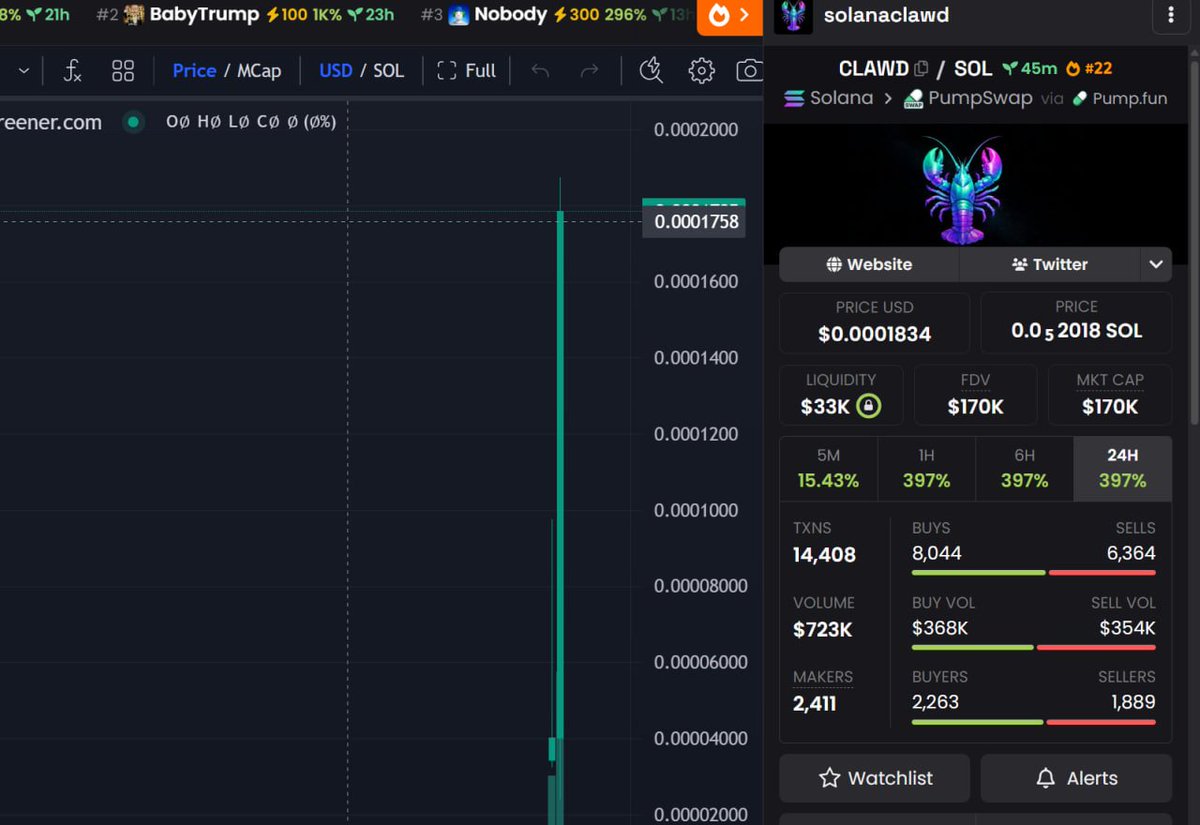1200x825 pixels.
Task: Click the quick trade lightning-clock icon
Action: click(x=651, y=70)
